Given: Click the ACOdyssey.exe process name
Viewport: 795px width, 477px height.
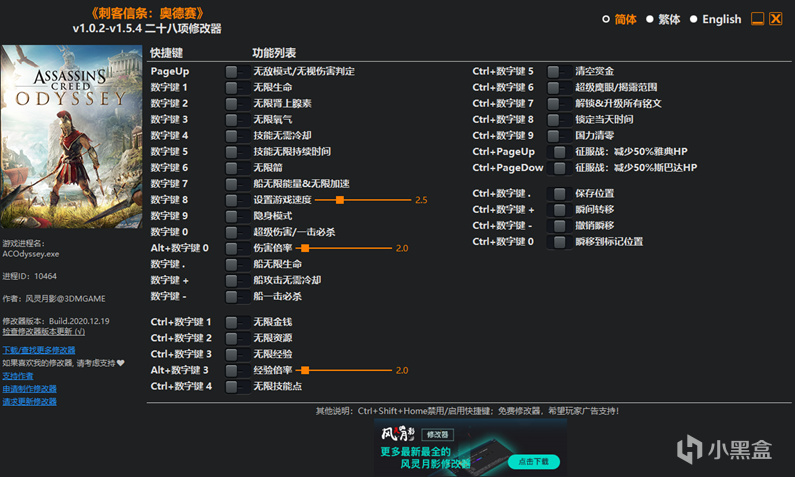Looking at the screenshot, I should [31, 254].
